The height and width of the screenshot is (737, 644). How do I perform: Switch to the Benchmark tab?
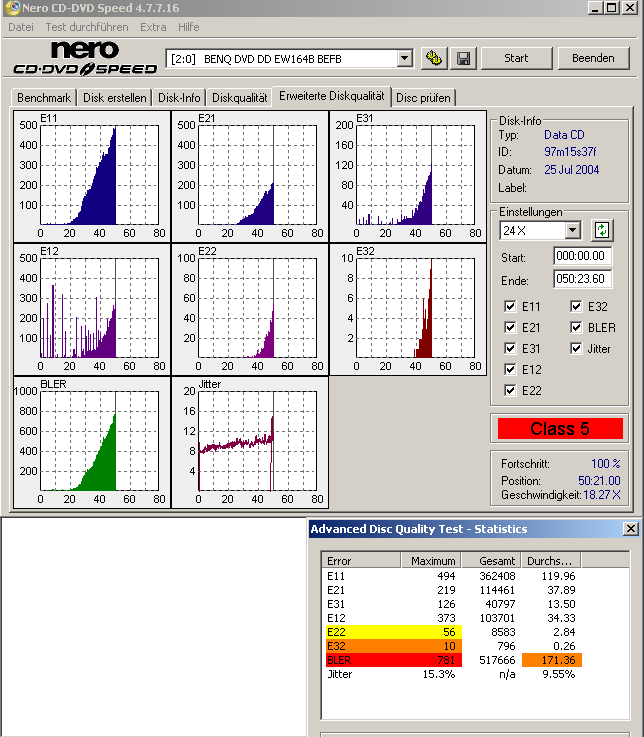[44, 98]
